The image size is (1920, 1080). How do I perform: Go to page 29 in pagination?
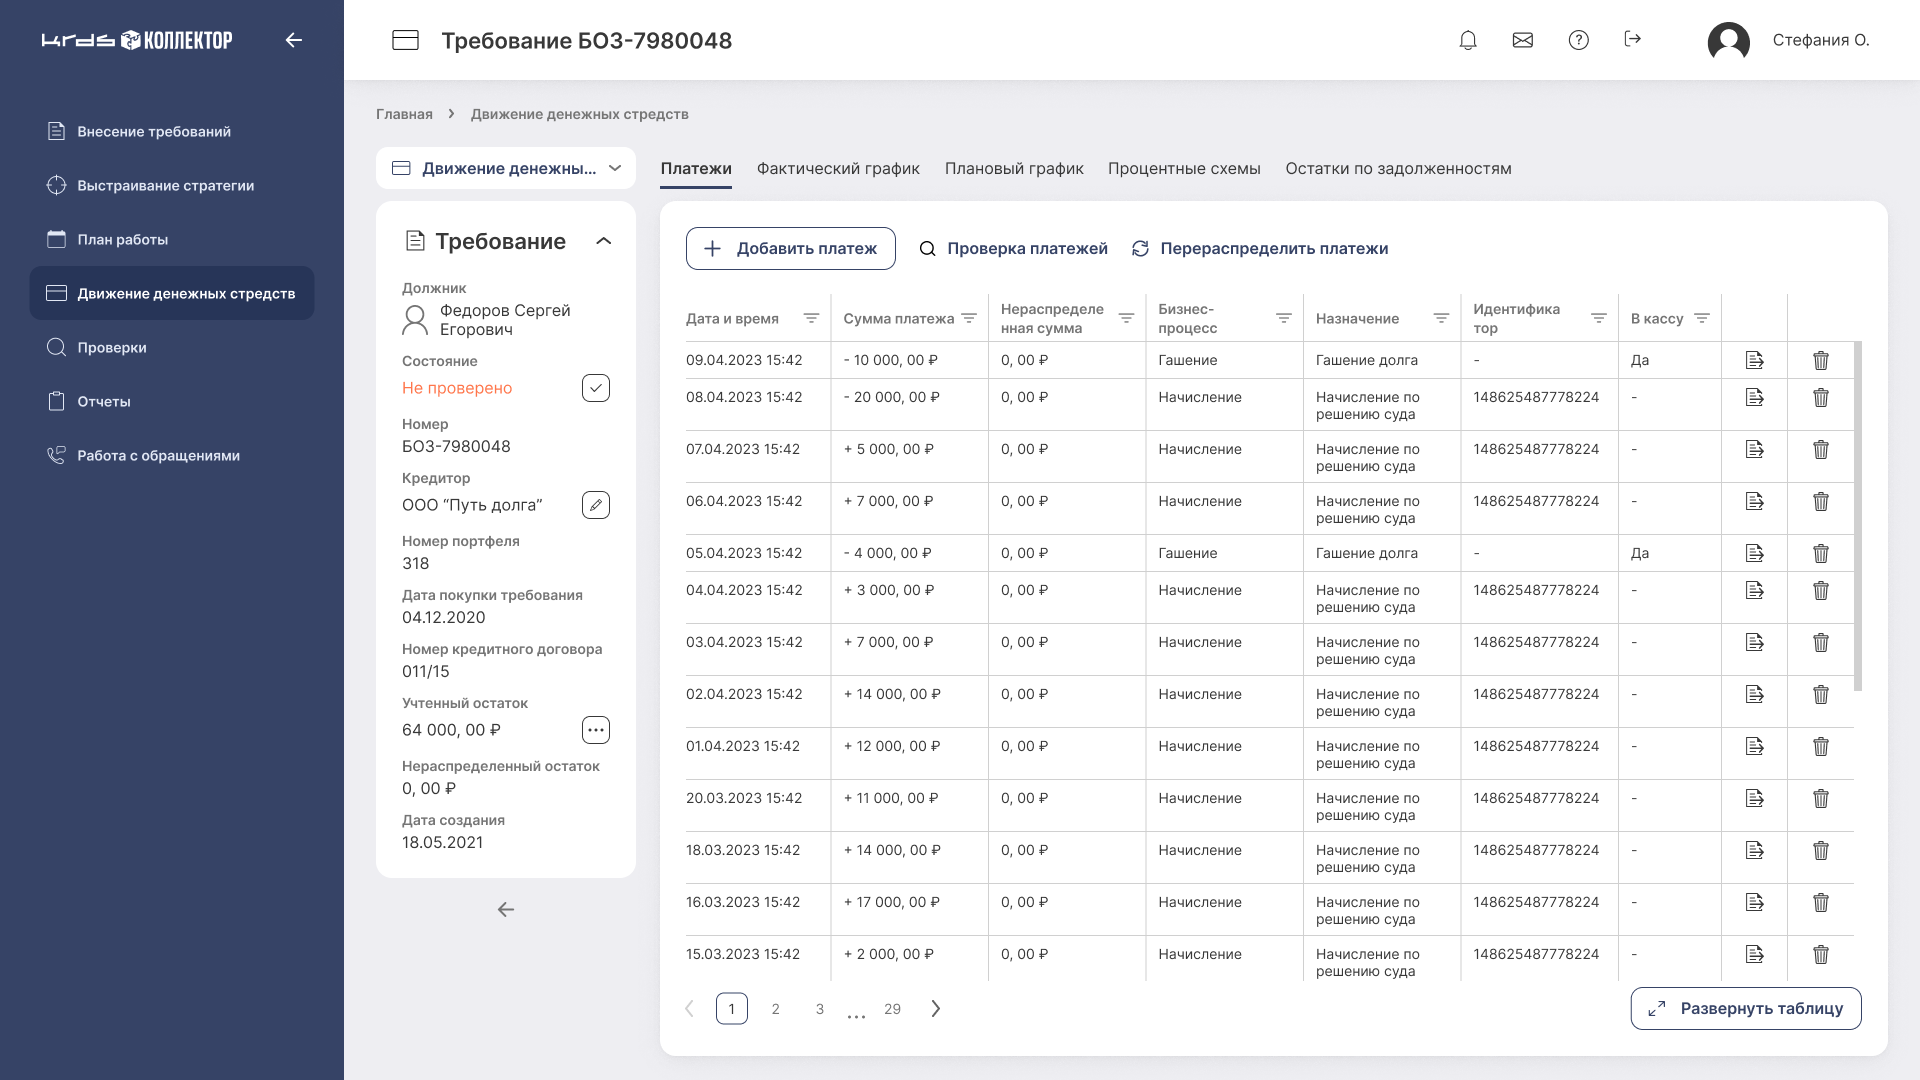coord(892,1009)
